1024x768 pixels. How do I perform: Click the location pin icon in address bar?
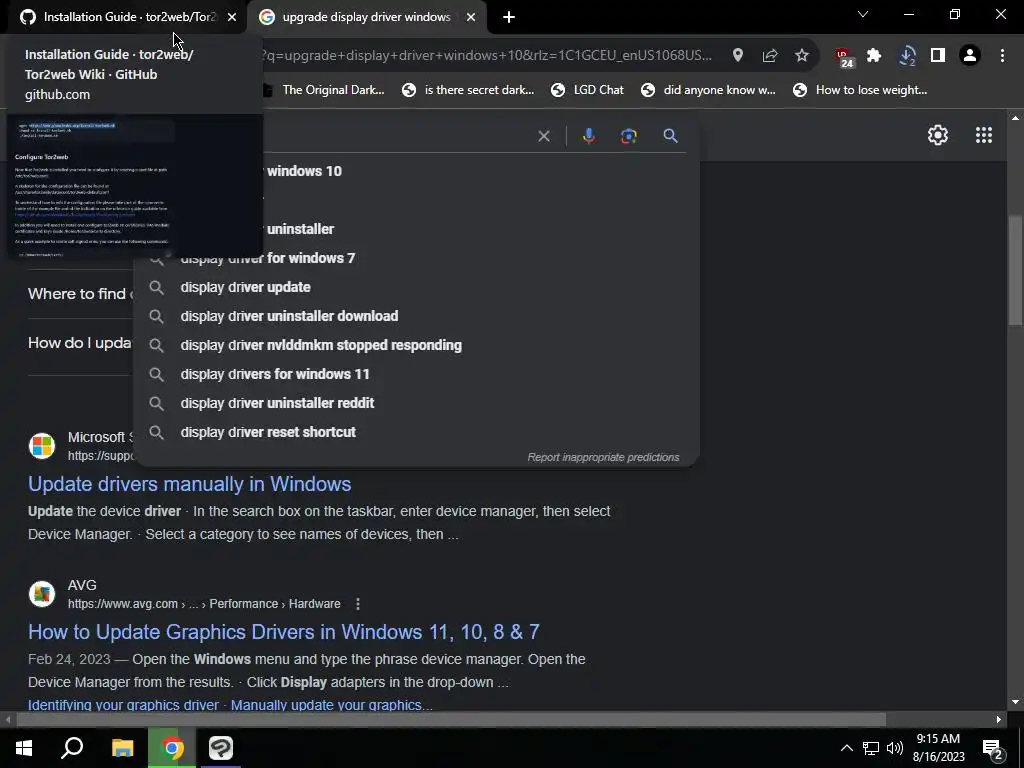click(x=738, y=56)
